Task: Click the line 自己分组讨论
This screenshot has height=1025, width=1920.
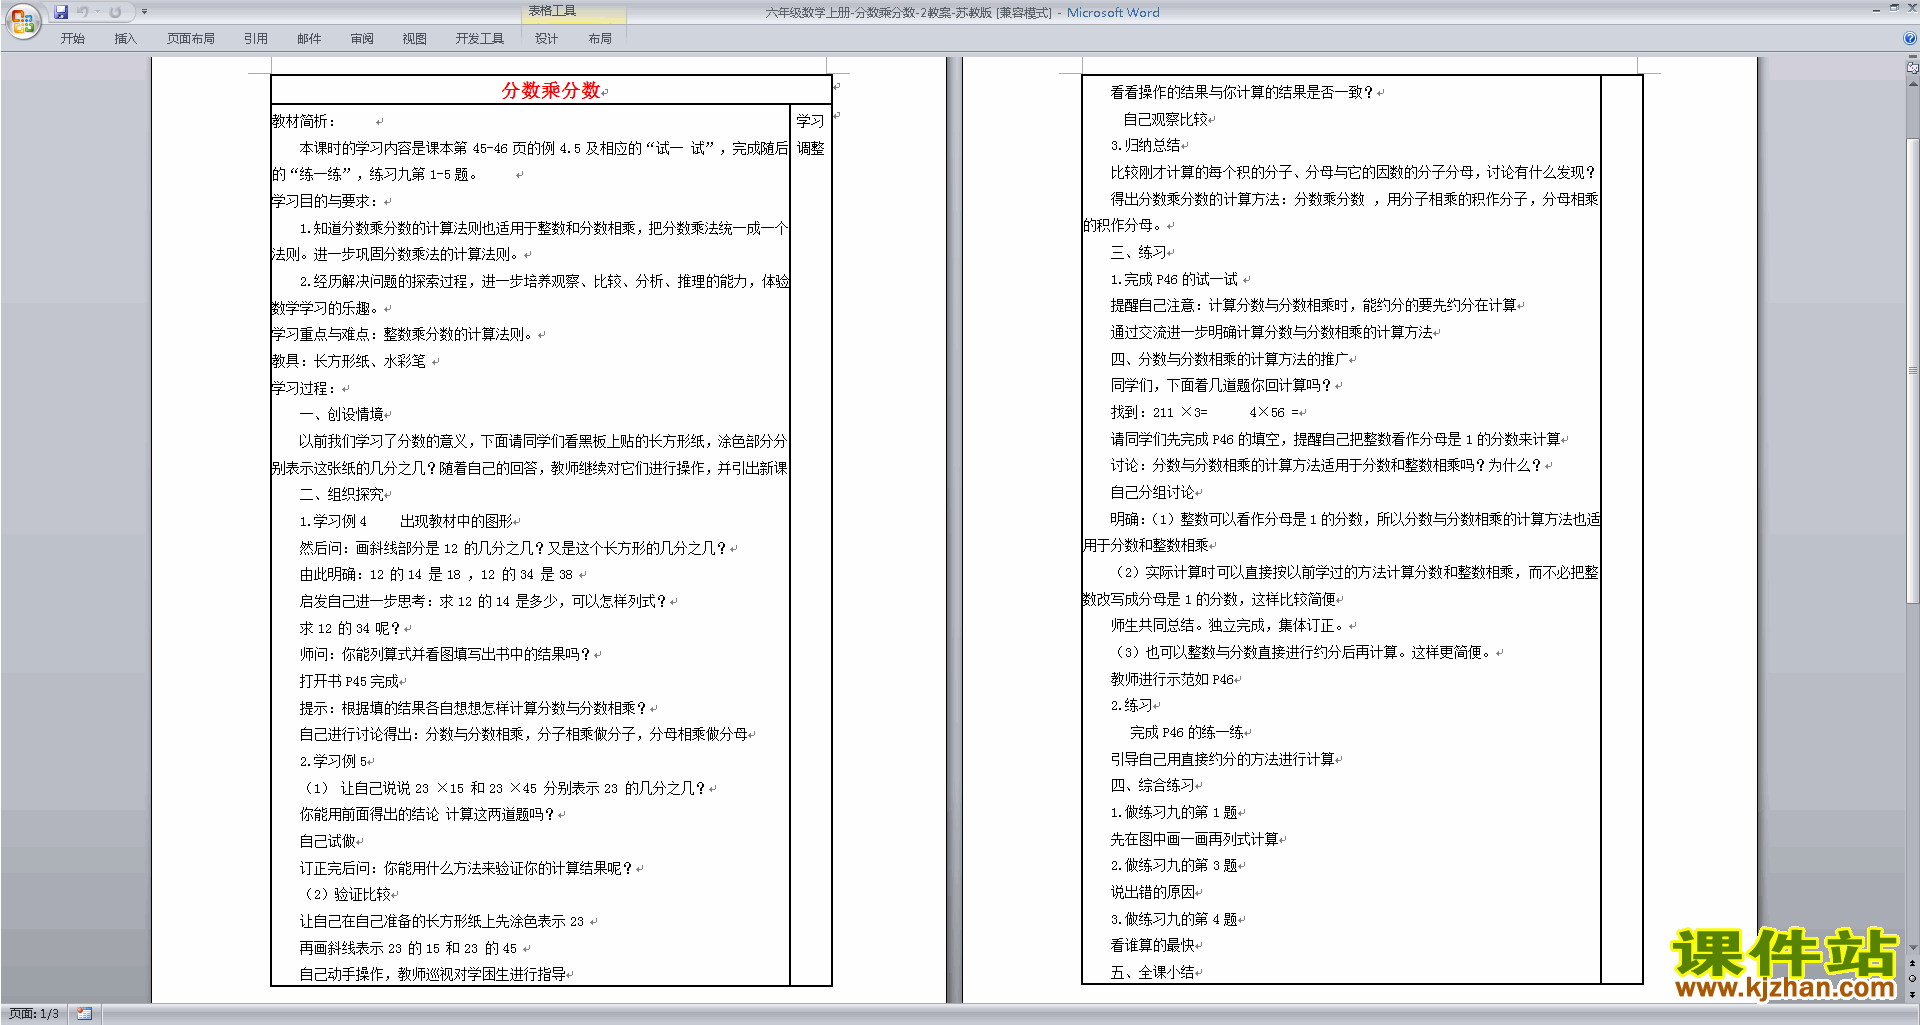Action: tap(1152, 492)
